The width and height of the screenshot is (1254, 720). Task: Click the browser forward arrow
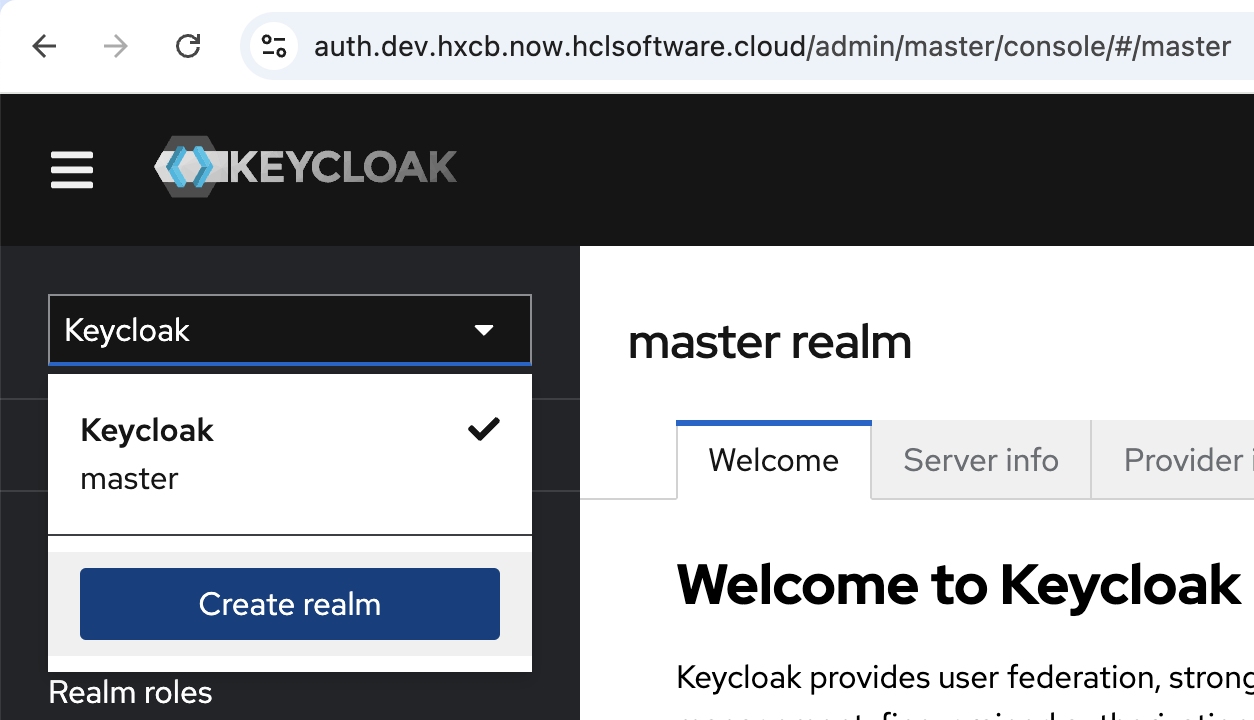tap(116, 46)
